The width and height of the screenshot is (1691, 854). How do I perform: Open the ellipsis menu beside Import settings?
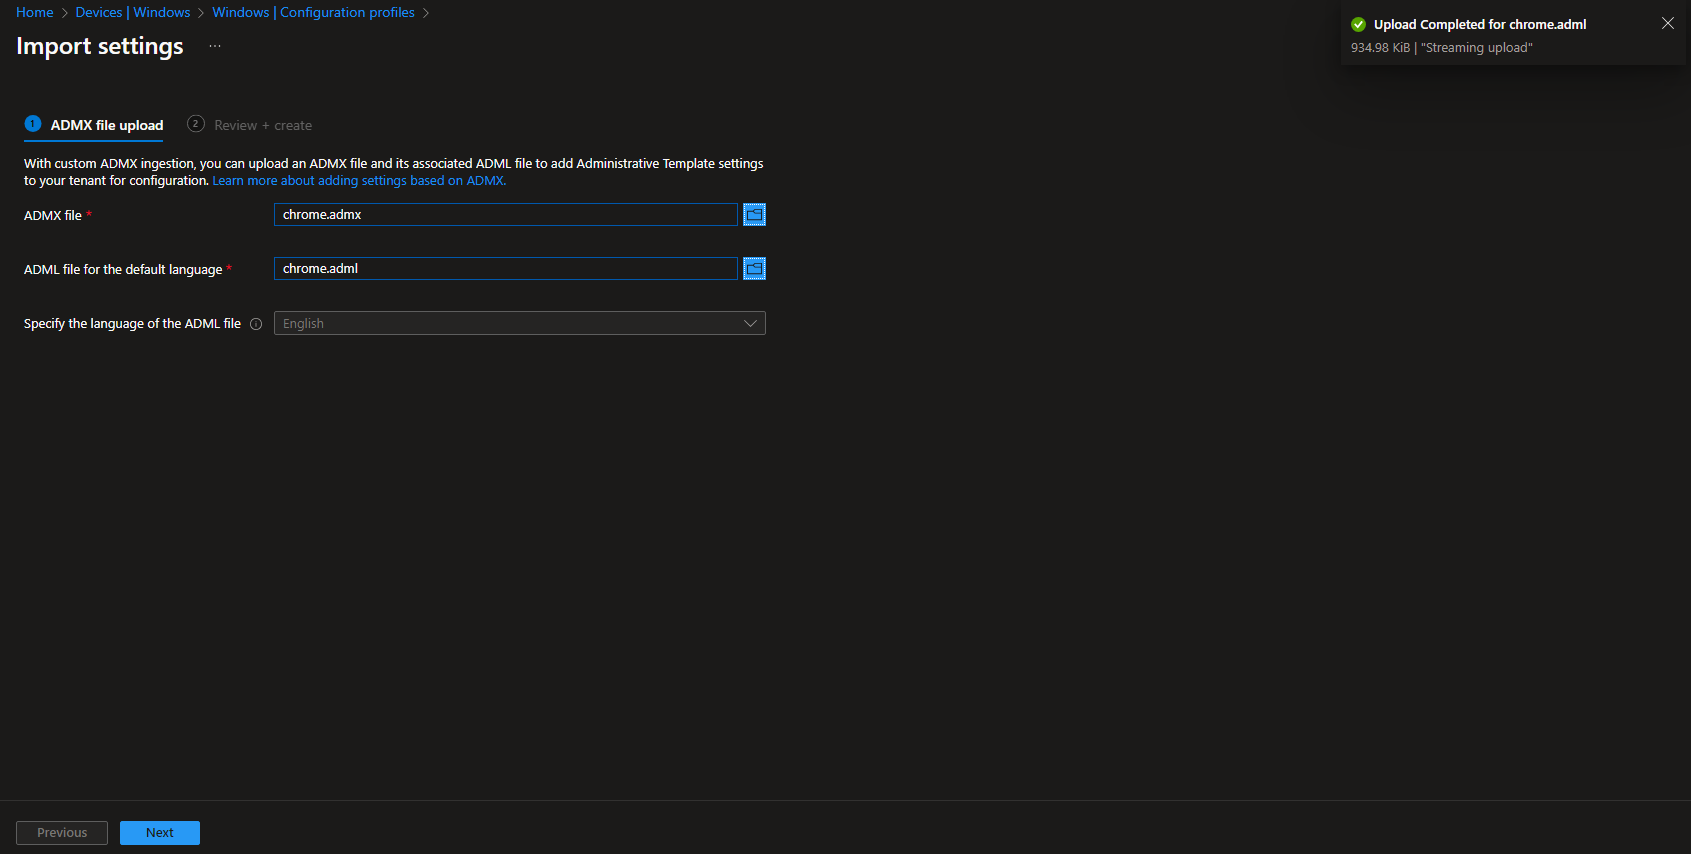click(215, 46)
